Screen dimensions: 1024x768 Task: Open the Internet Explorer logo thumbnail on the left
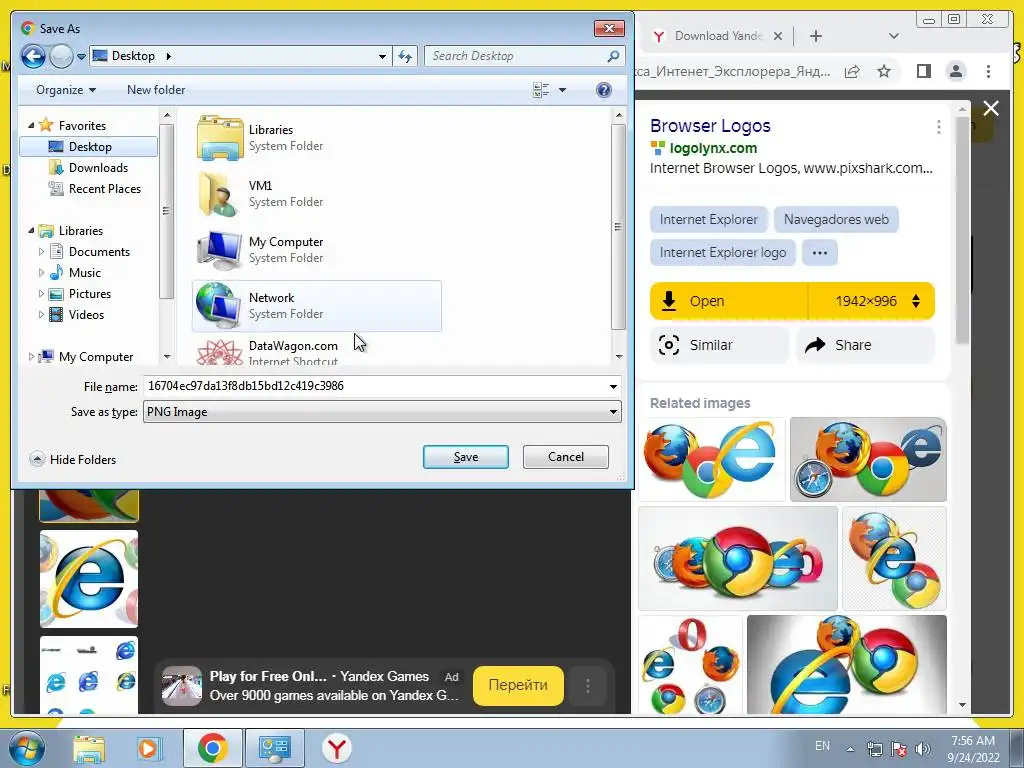click(89, 579)
